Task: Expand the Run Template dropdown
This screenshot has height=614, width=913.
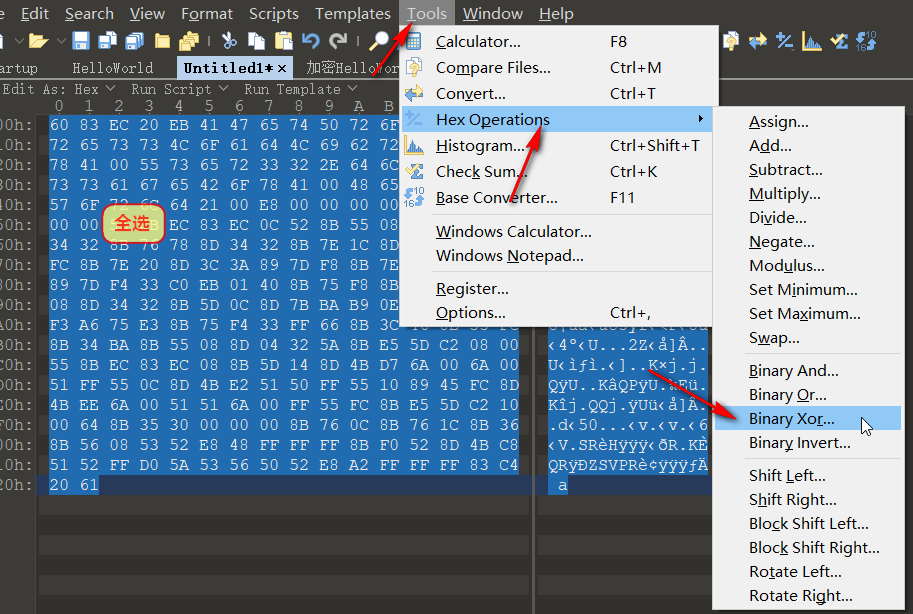Action: pos(300,89)
